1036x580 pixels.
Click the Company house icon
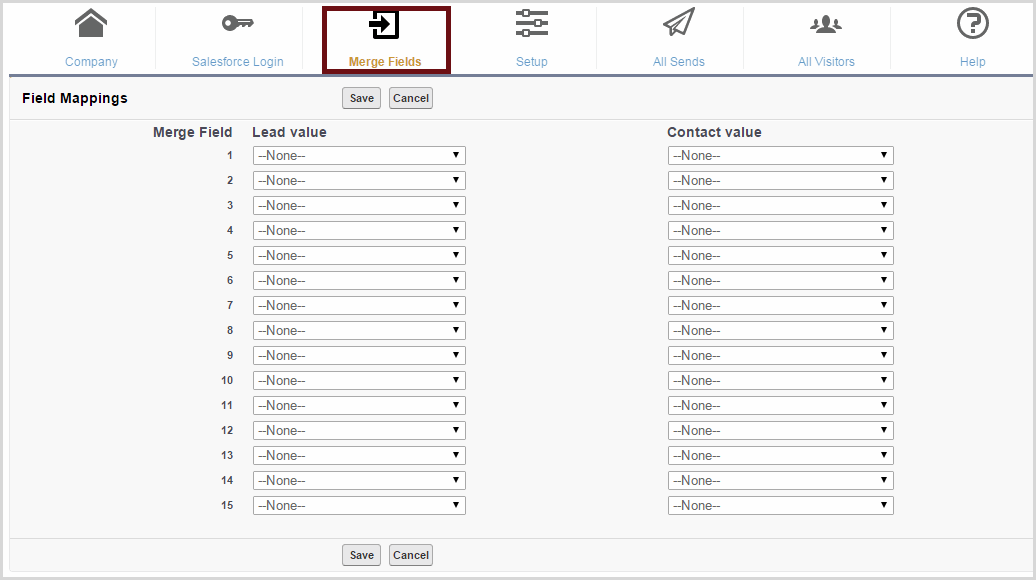click(x=91, y=23)
